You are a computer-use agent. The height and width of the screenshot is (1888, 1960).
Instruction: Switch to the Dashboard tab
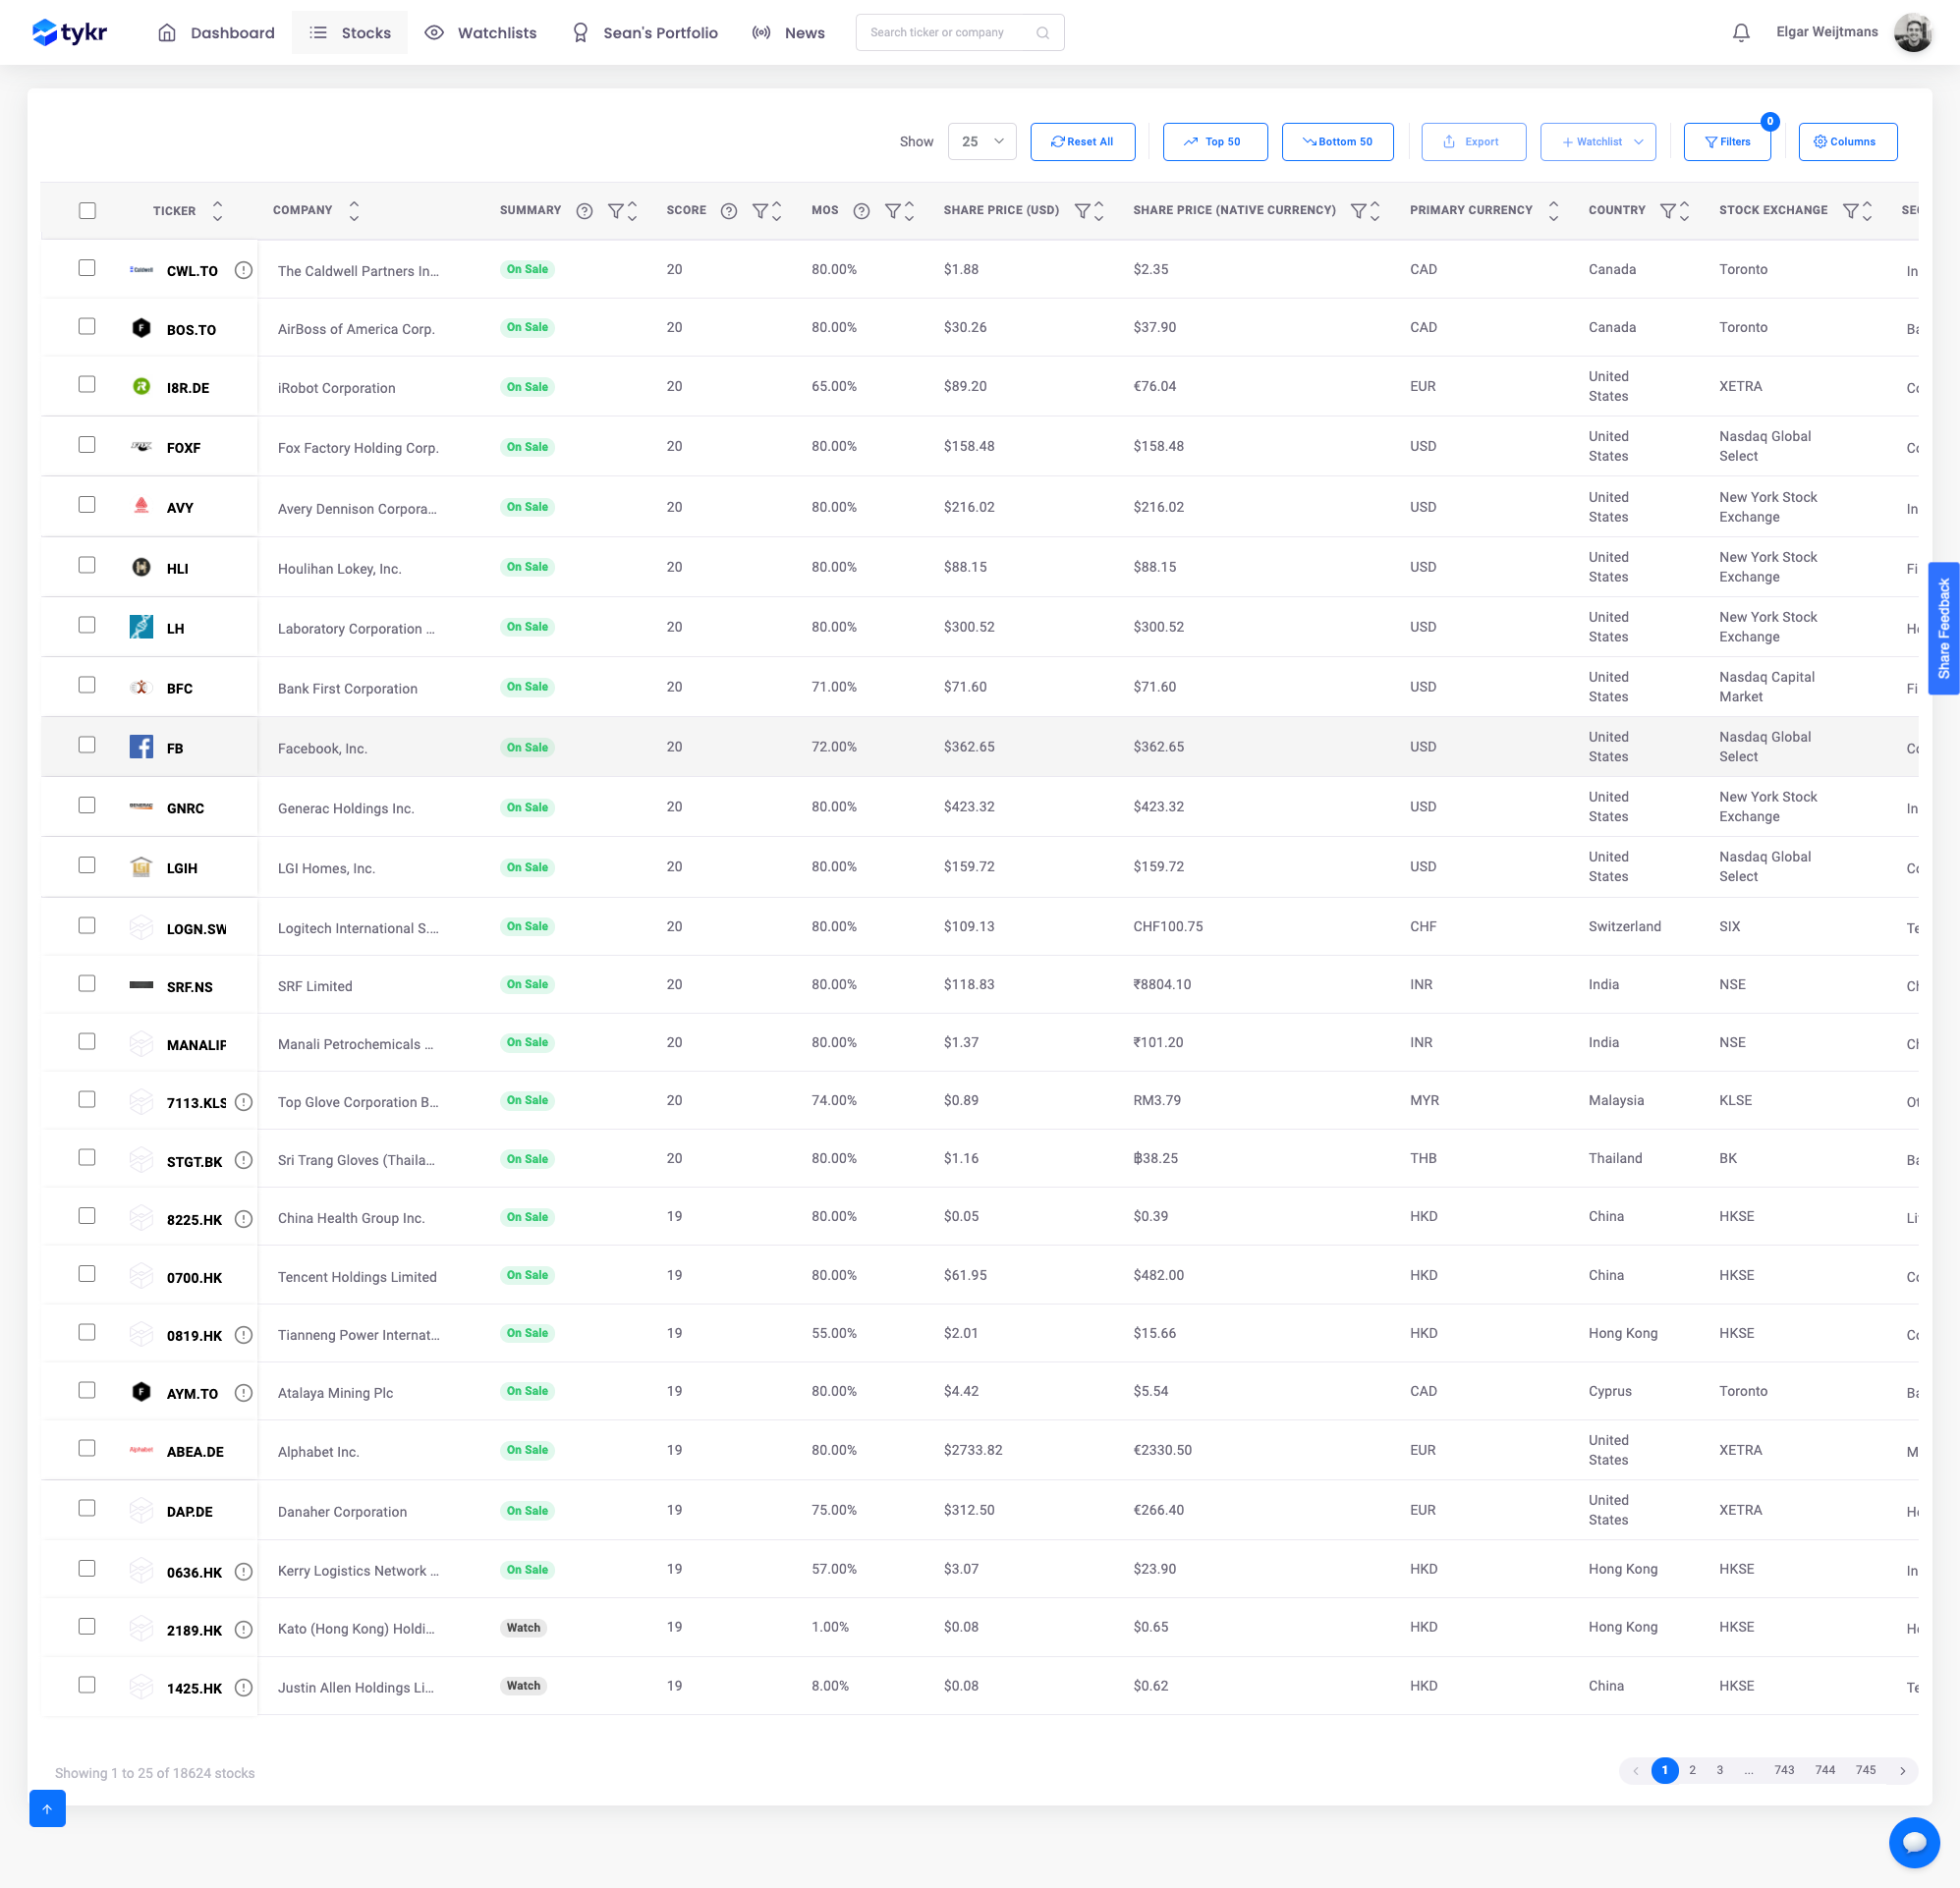[x=231, y=32]
